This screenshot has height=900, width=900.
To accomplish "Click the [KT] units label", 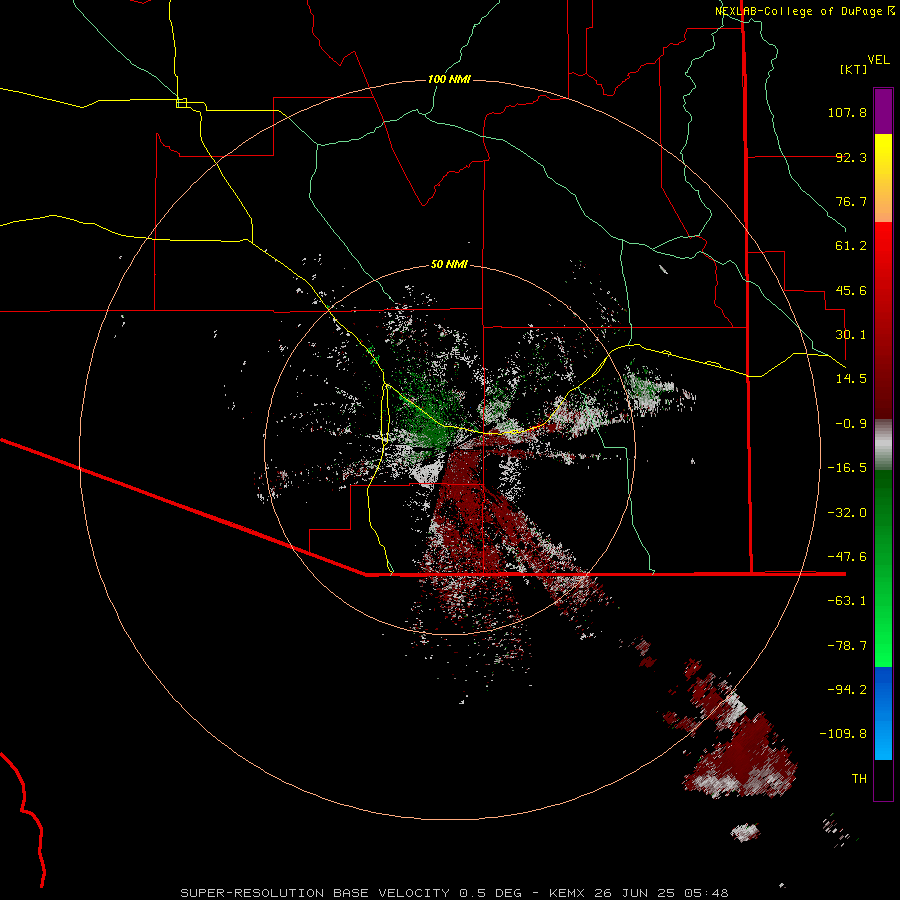I will pos(854,69).
